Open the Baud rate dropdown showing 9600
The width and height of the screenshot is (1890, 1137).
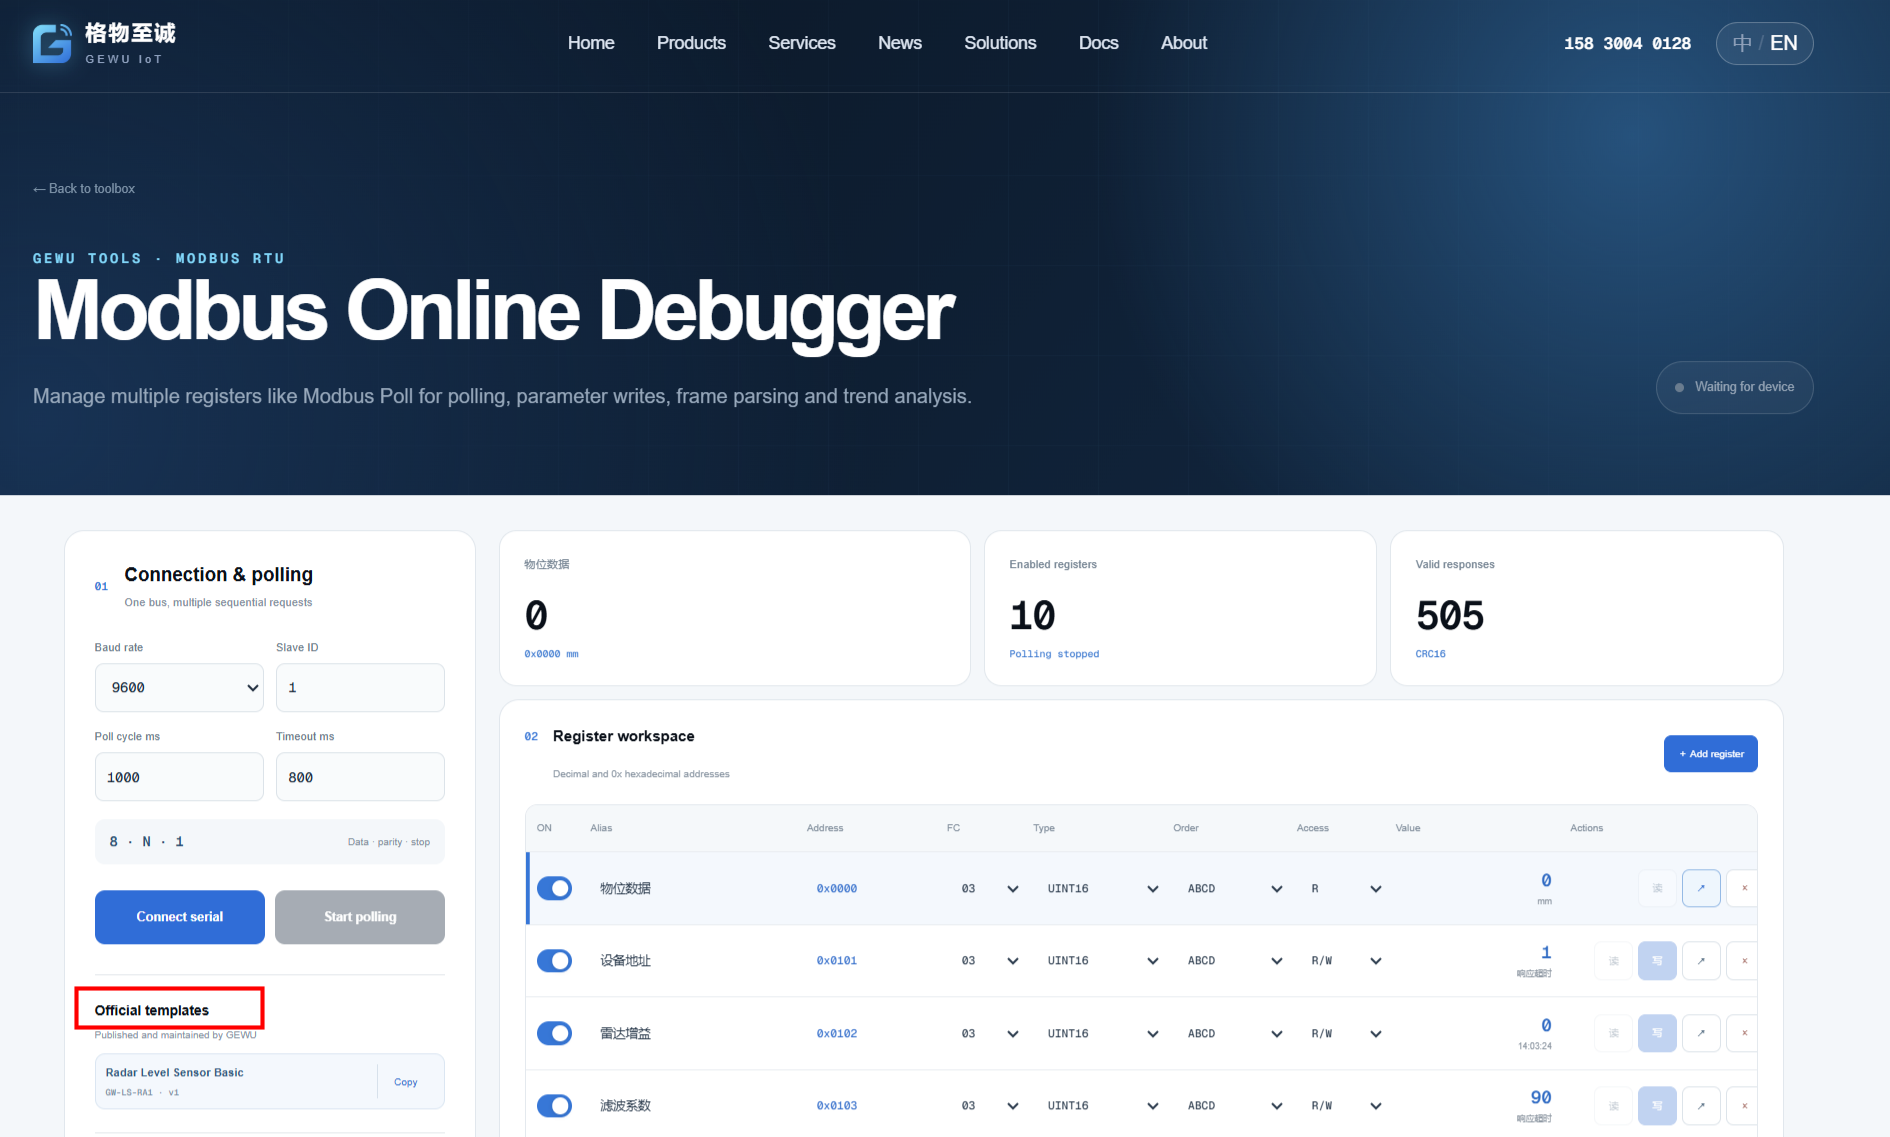(179, 688)
